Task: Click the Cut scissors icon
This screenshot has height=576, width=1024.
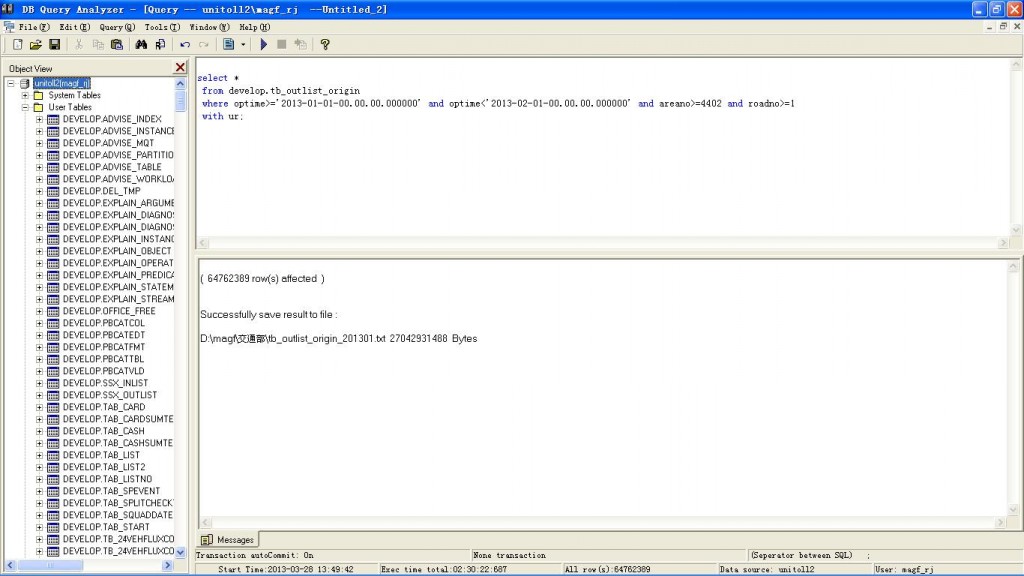Action: click(79, 44)
